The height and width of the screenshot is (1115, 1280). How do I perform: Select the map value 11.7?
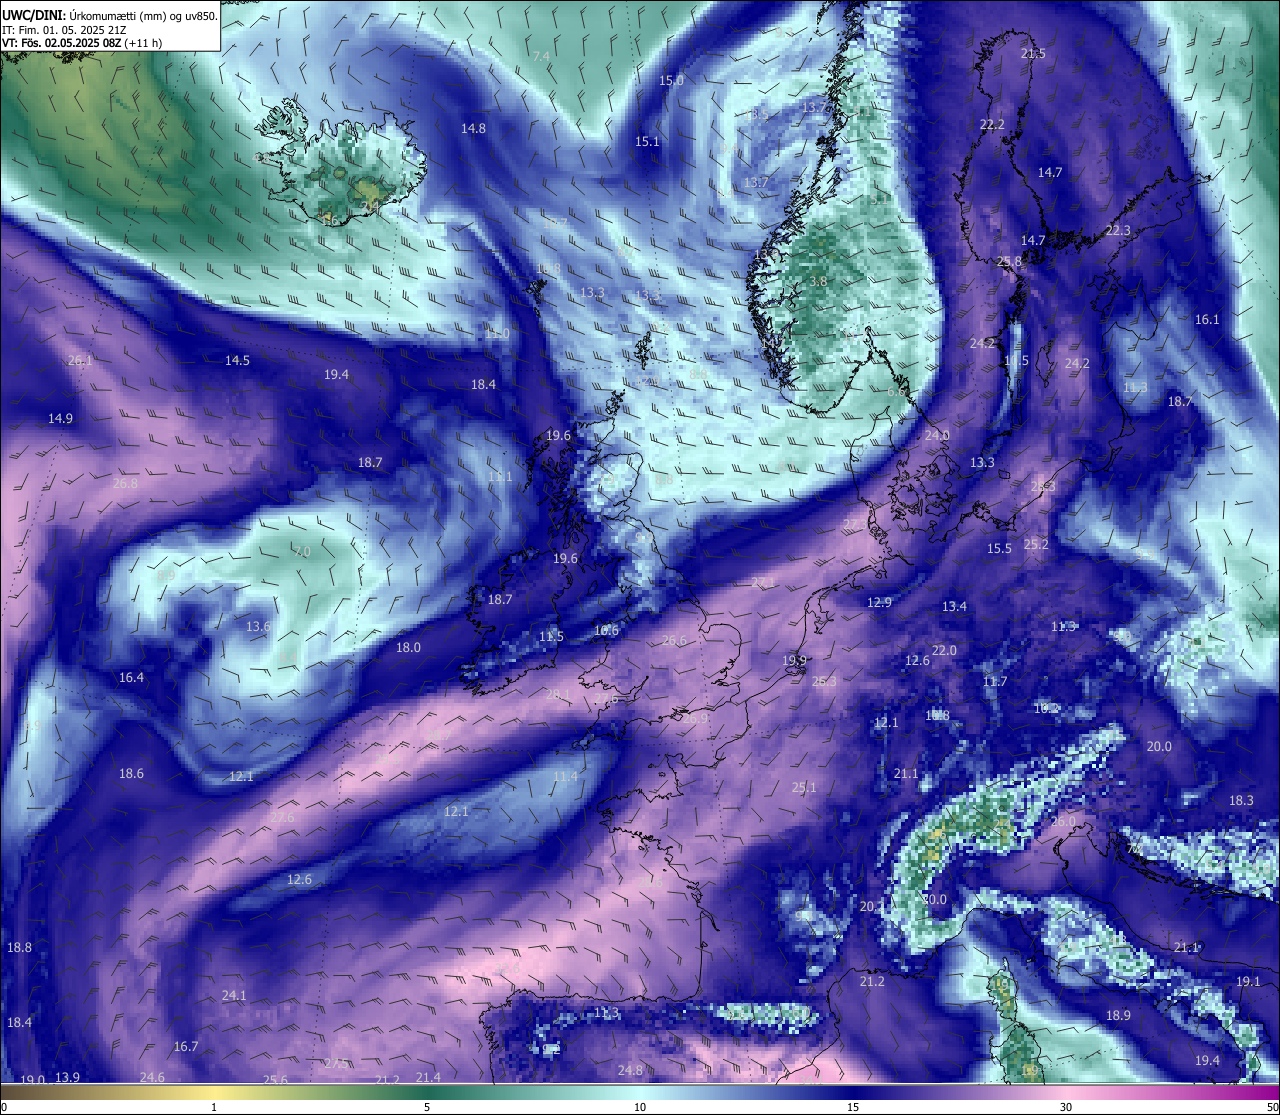pos(994,682)
